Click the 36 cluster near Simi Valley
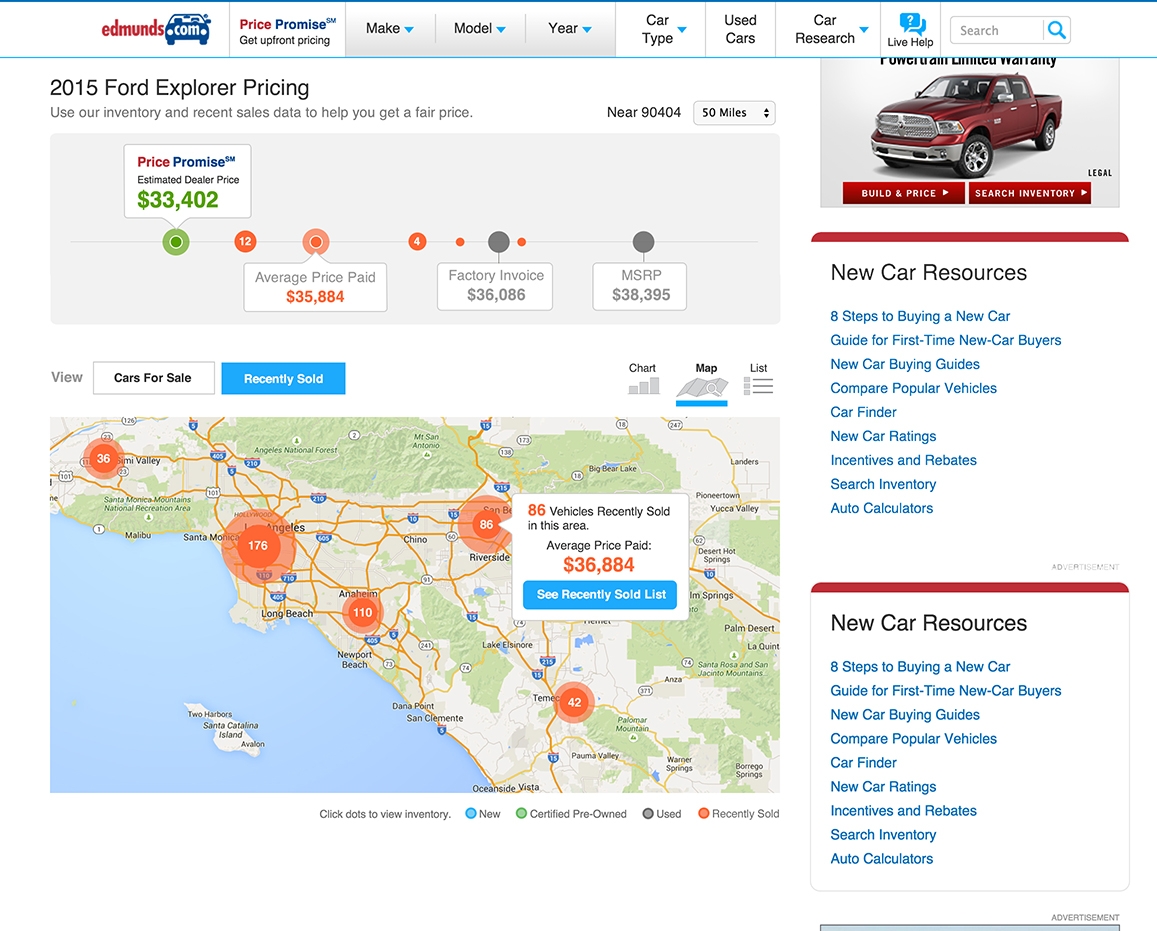This screenshot has height=931, width=1157. click(103, 459)
